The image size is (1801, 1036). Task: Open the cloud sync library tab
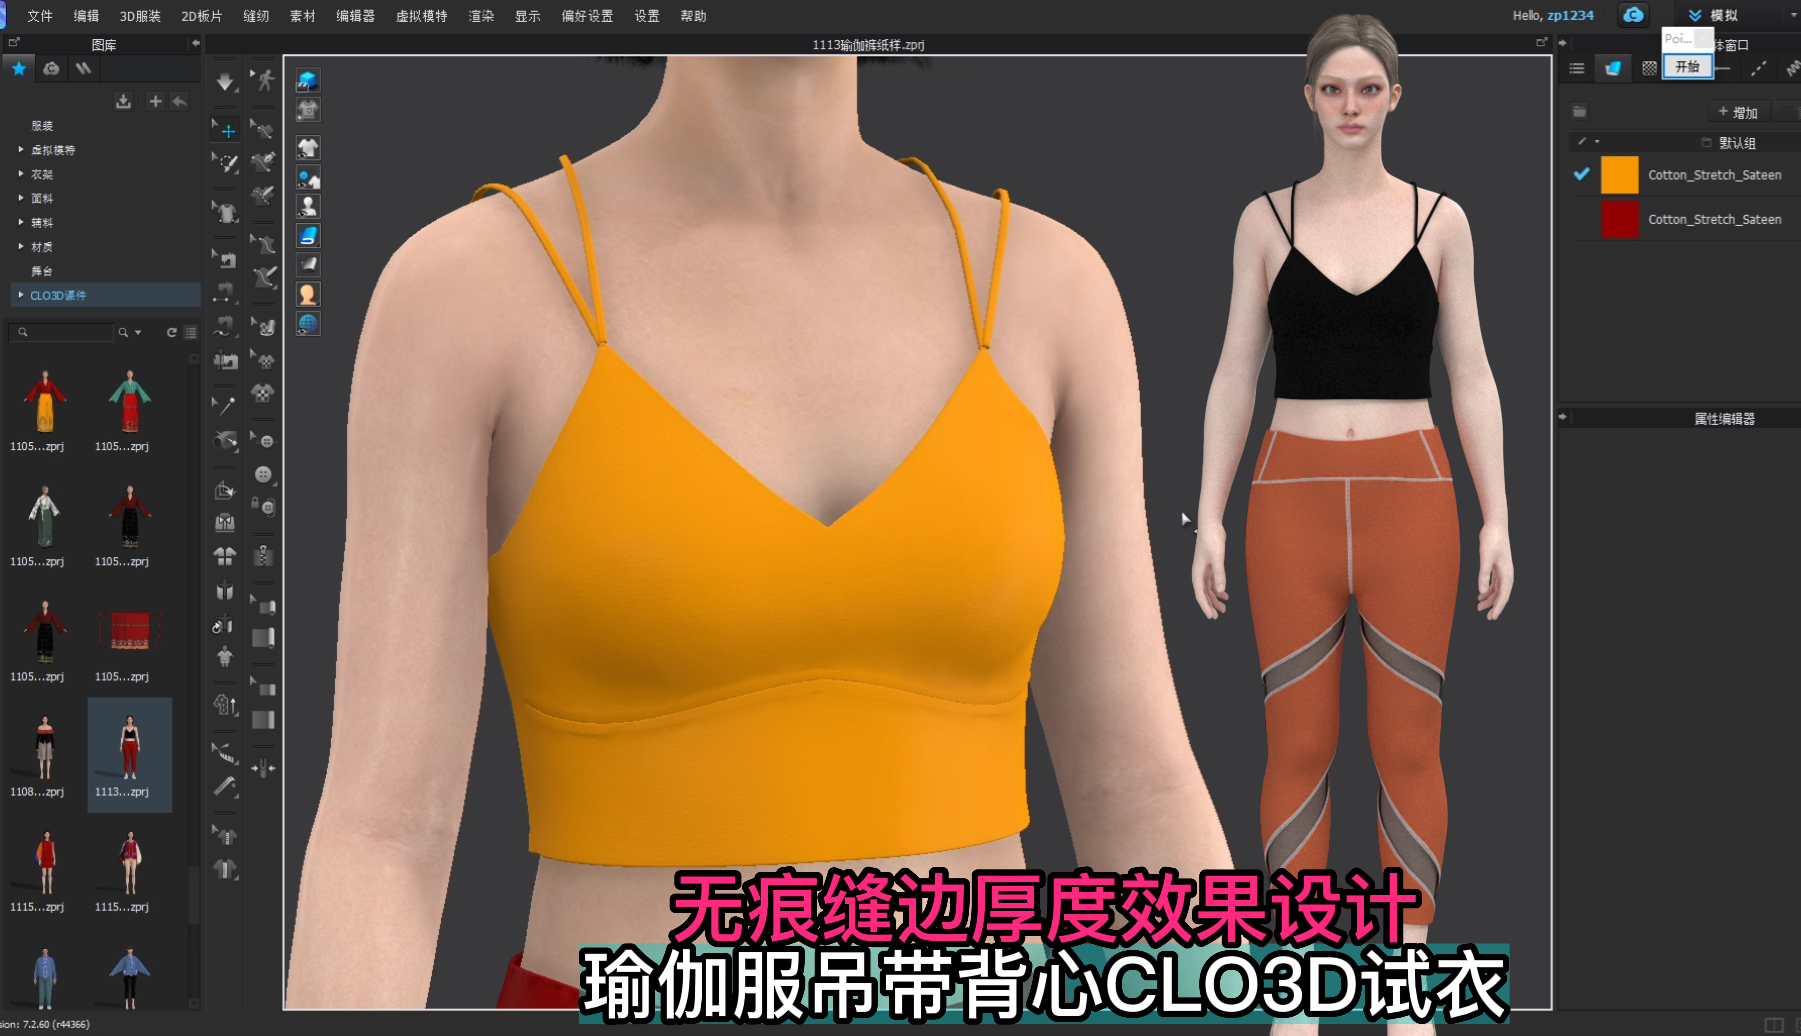[x=51, y=68]
